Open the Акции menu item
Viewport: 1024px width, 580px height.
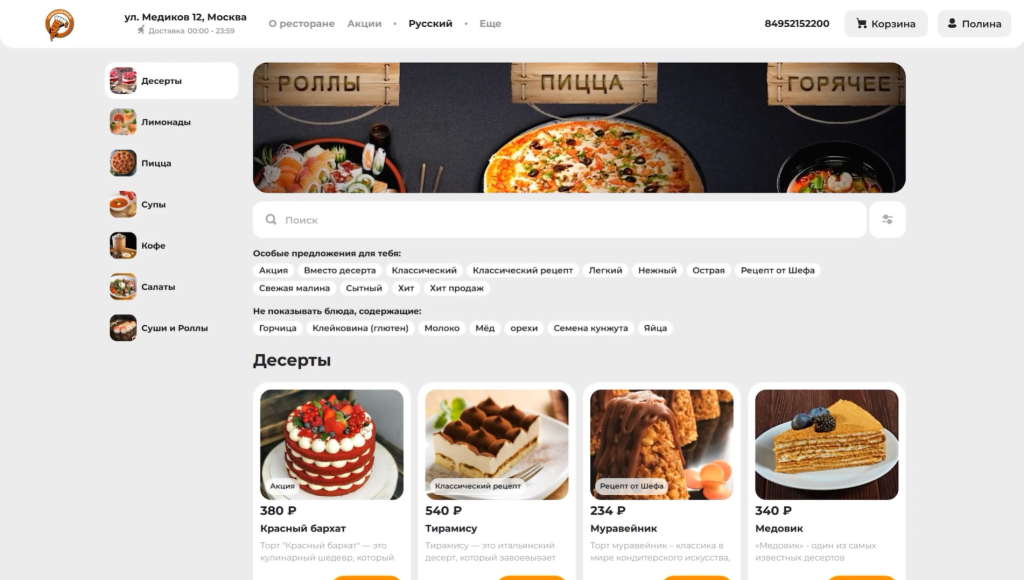click(x=364, y=24)
